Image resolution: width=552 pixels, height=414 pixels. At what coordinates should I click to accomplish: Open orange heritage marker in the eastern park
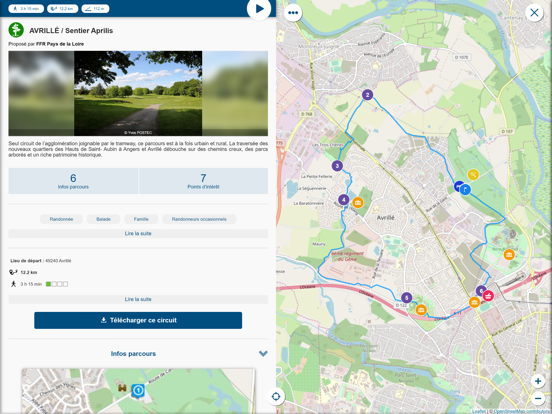point(509,254)
